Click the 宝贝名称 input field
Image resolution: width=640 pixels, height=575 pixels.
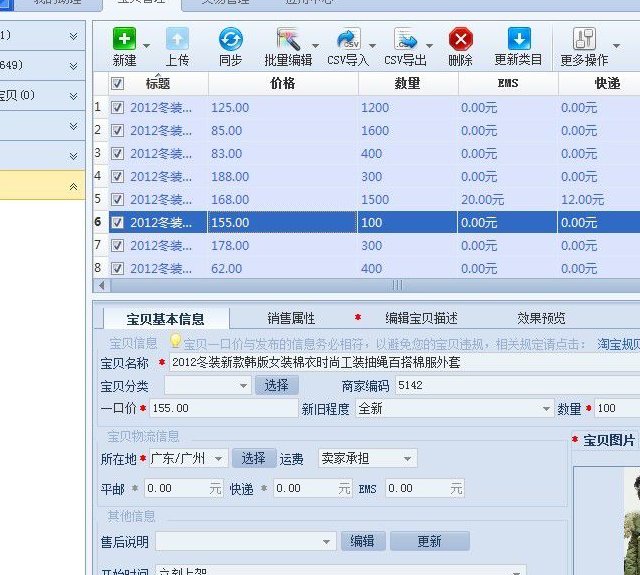point(404,362)
